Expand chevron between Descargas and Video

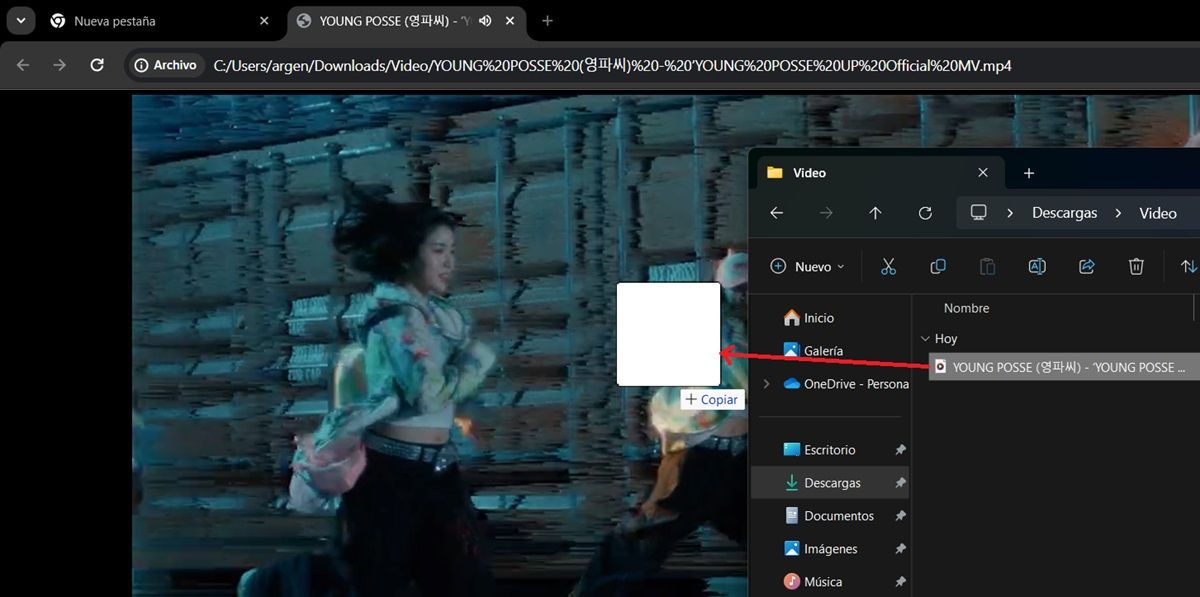pyautogui.click(x=1119, y=213)
